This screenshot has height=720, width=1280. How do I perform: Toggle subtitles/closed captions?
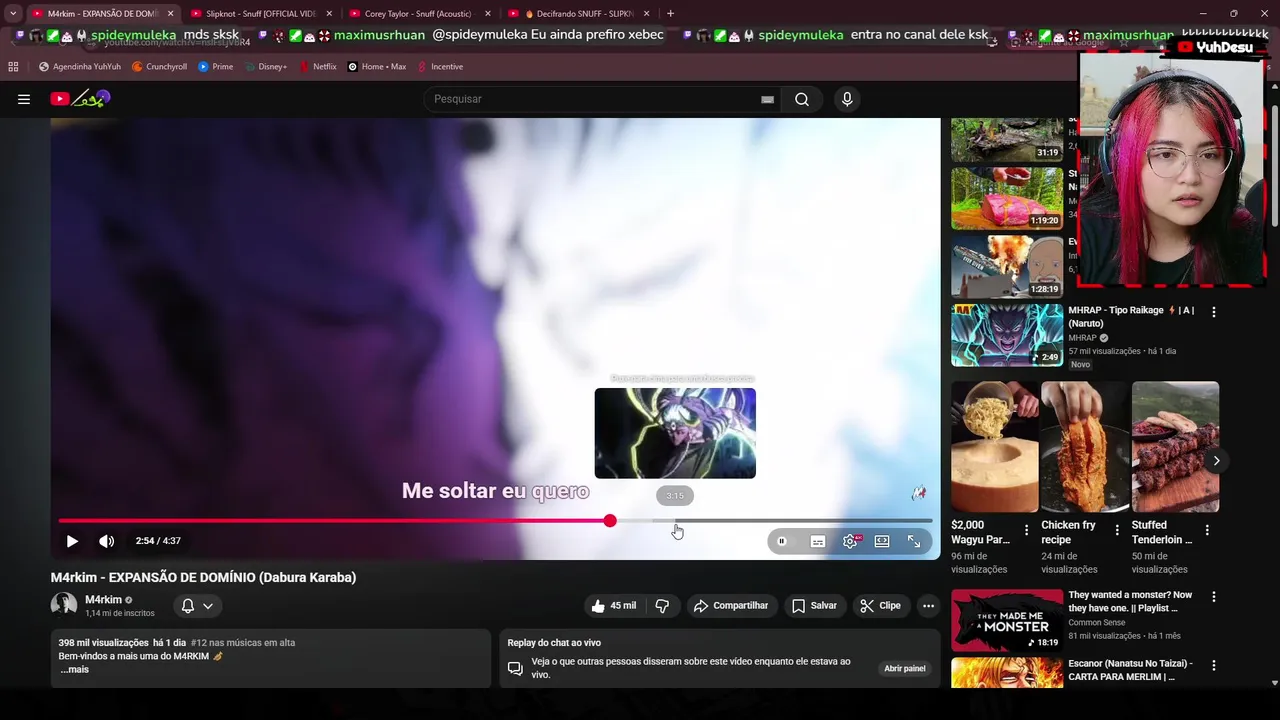point(817,541)
